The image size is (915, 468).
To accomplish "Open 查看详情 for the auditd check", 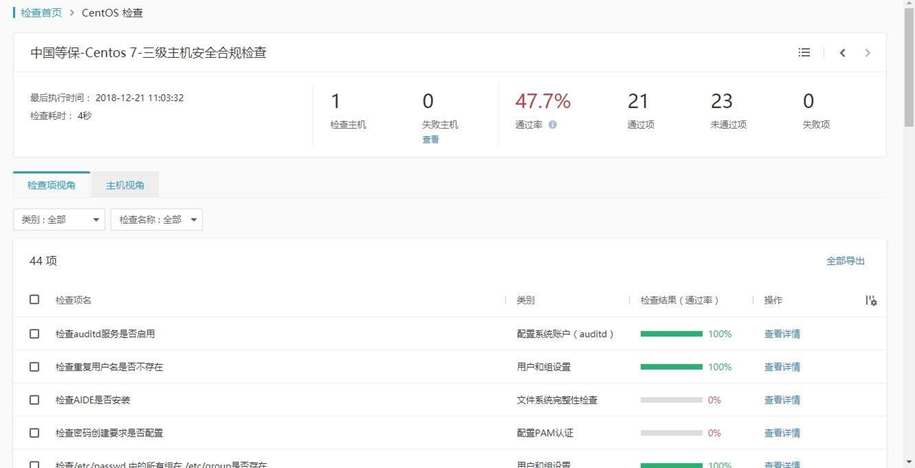I will [782, 334].
